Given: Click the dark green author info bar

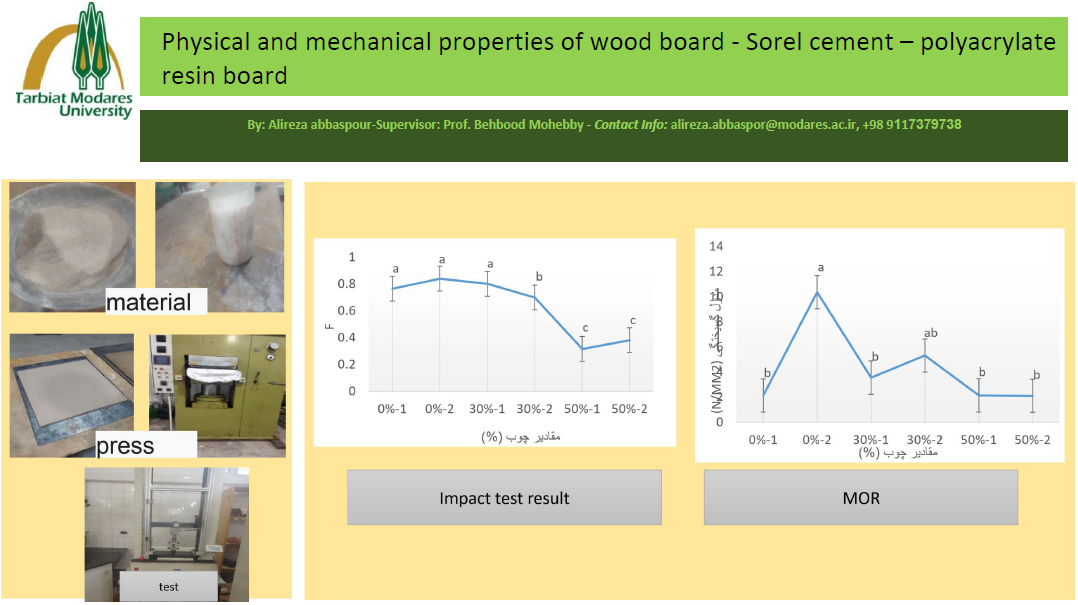Looking at the screenshot, I should [608, 136].
